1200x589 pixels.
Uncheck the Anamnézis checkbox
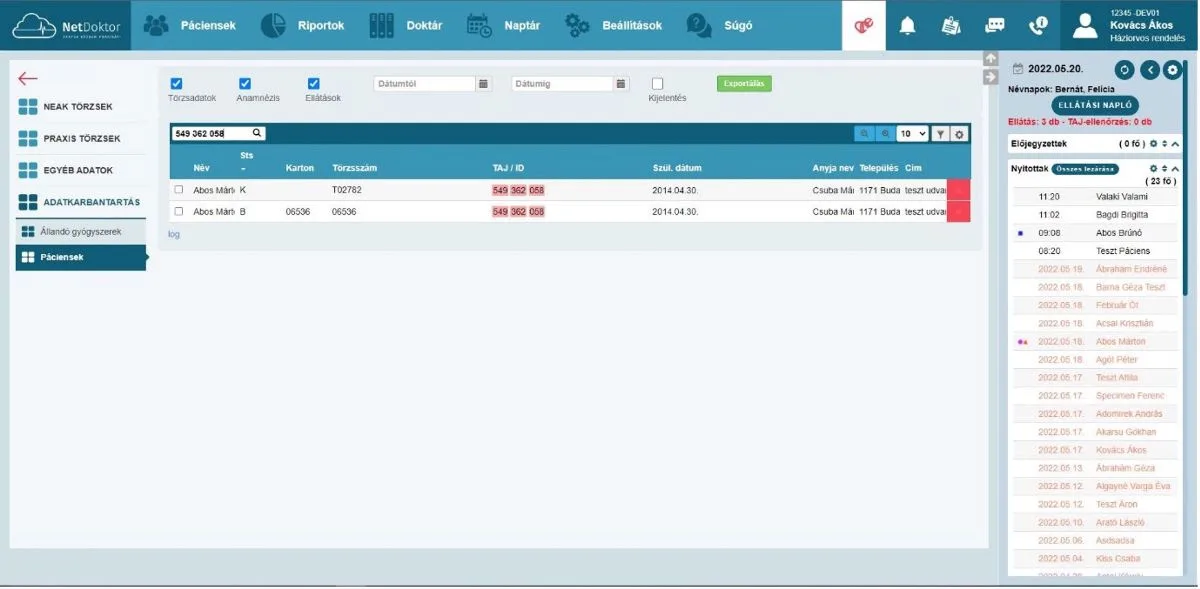coord(245,84)
